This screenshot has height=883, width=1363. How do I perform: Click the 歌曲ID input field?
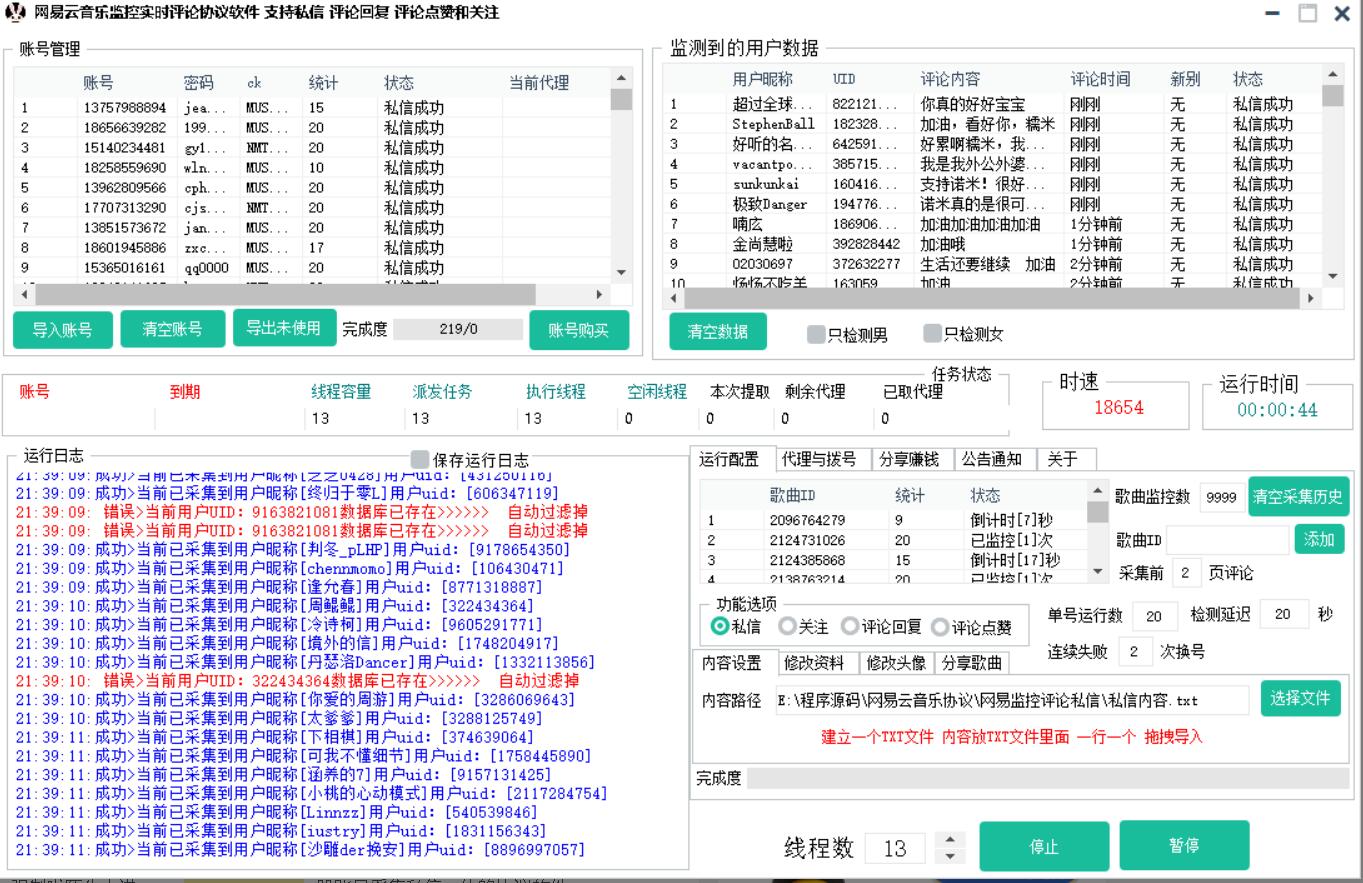pos(1227,540)
